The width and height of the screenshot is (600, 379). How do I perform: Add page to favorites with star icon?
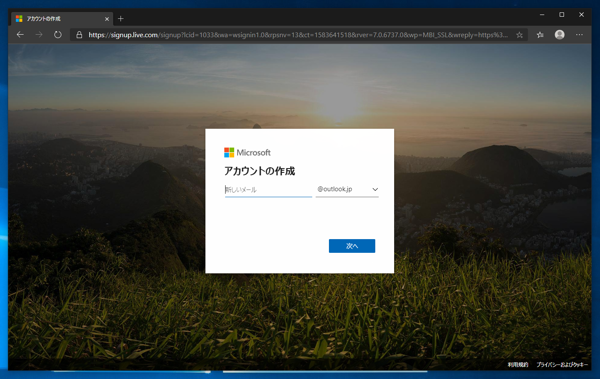[x=519, y=35]
